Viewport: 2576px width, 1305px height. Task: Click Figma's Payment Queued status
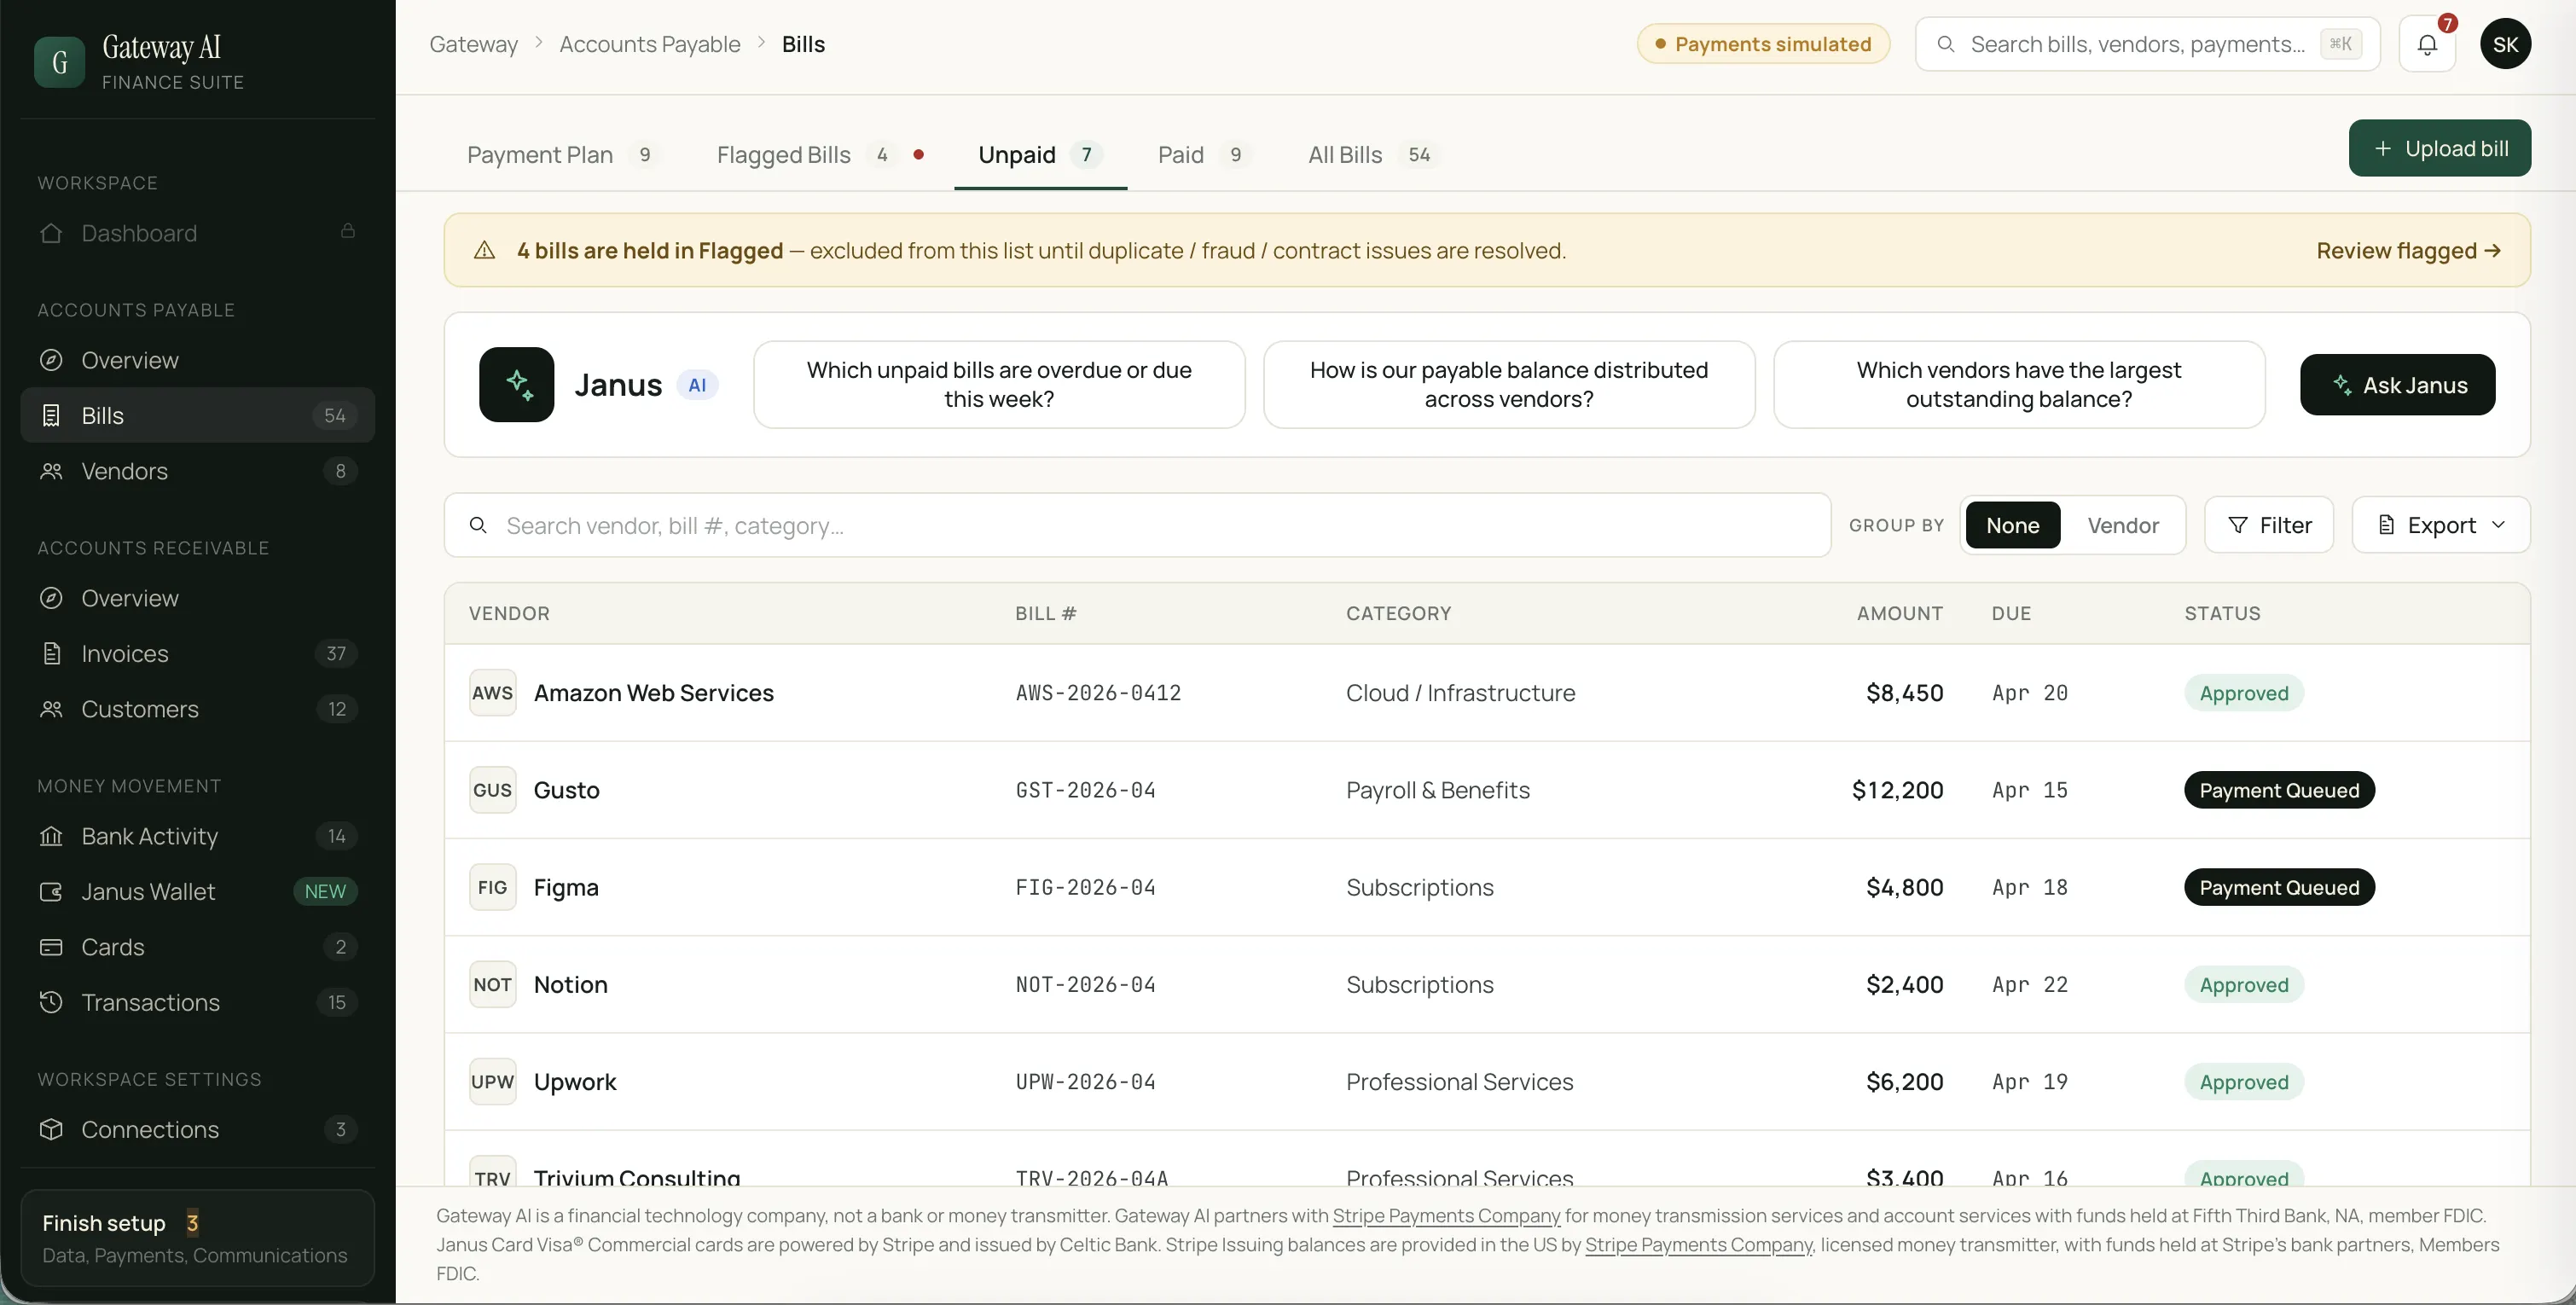coord(2279,887)
